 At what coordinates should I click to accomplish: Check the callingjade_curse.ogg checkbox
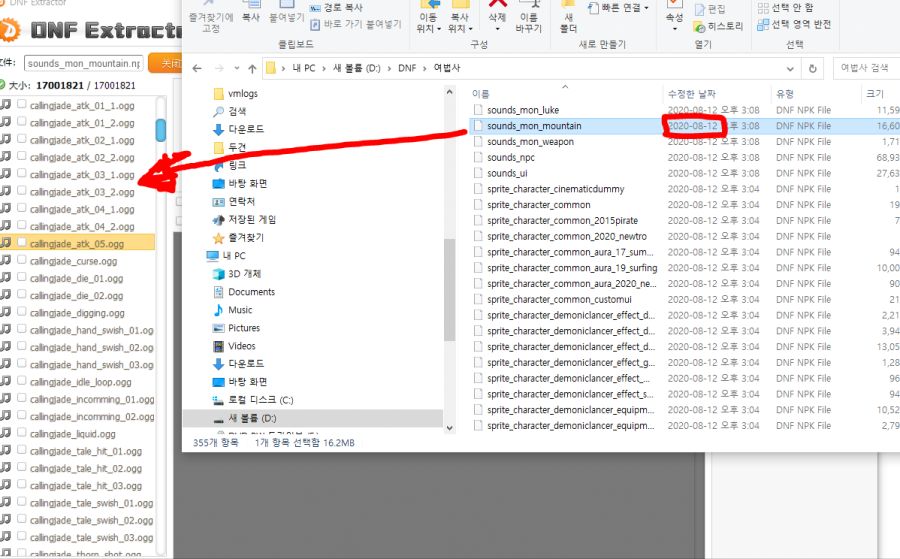click(x=22, y=259)
